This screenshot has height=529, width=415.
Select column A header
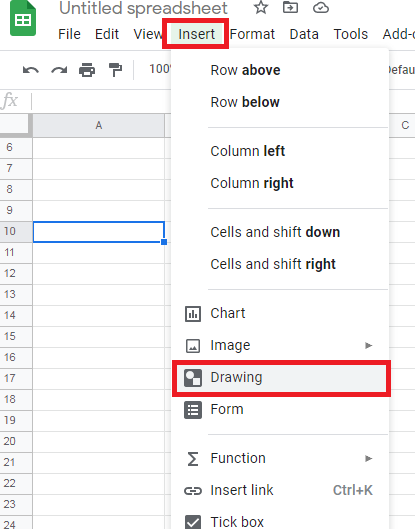click(99, 126)
